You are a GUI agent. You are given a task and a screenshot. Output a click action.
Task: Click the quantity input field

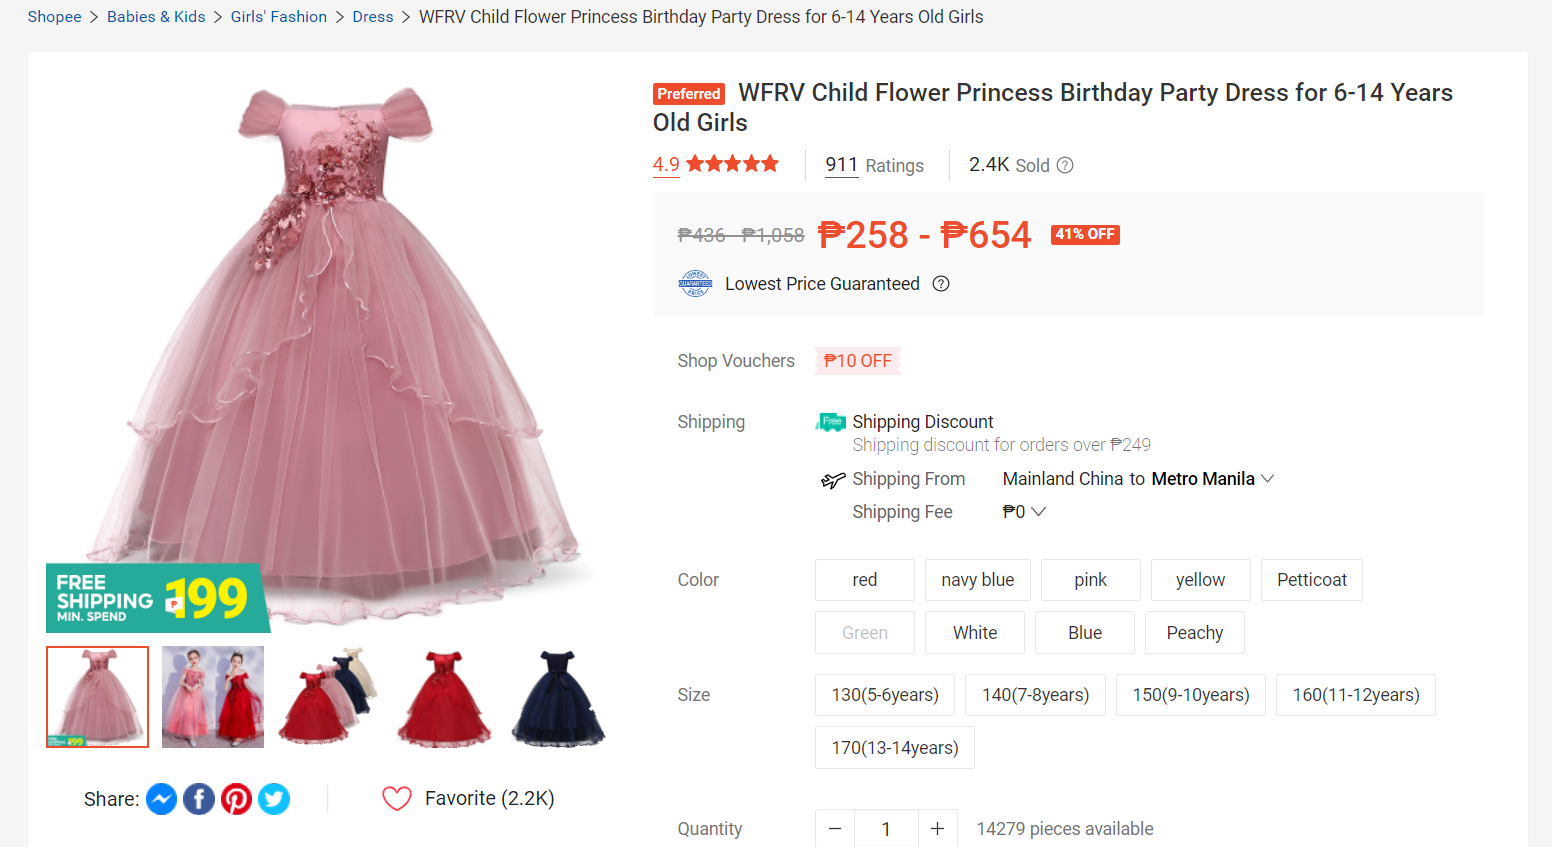pyautogui.click(x=886, y=829)
